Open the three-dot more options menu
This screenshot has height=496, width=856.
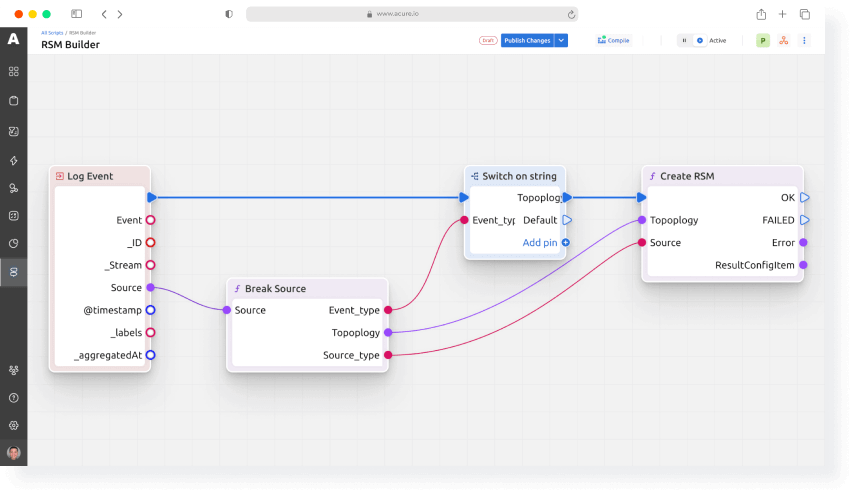point(804,40)
